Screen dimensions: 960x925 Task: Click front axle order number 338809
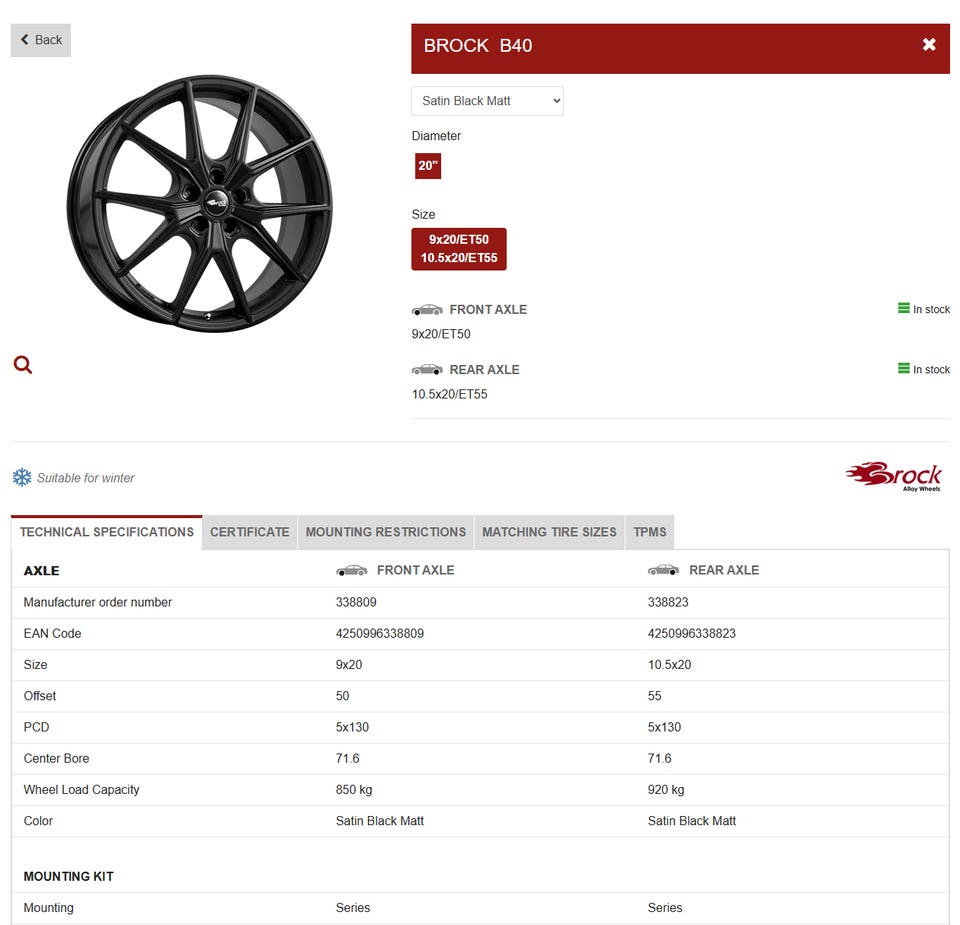(x=356, y=602)
